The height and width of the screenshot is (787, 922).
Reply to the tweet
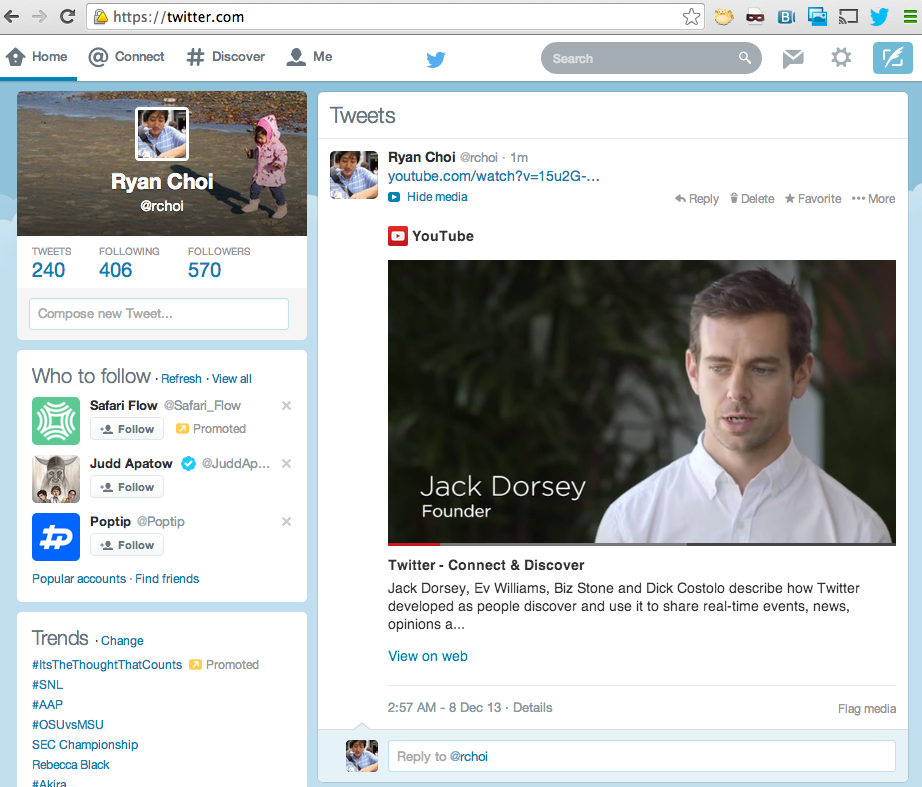pyautogui.click(x=697, y=199)
